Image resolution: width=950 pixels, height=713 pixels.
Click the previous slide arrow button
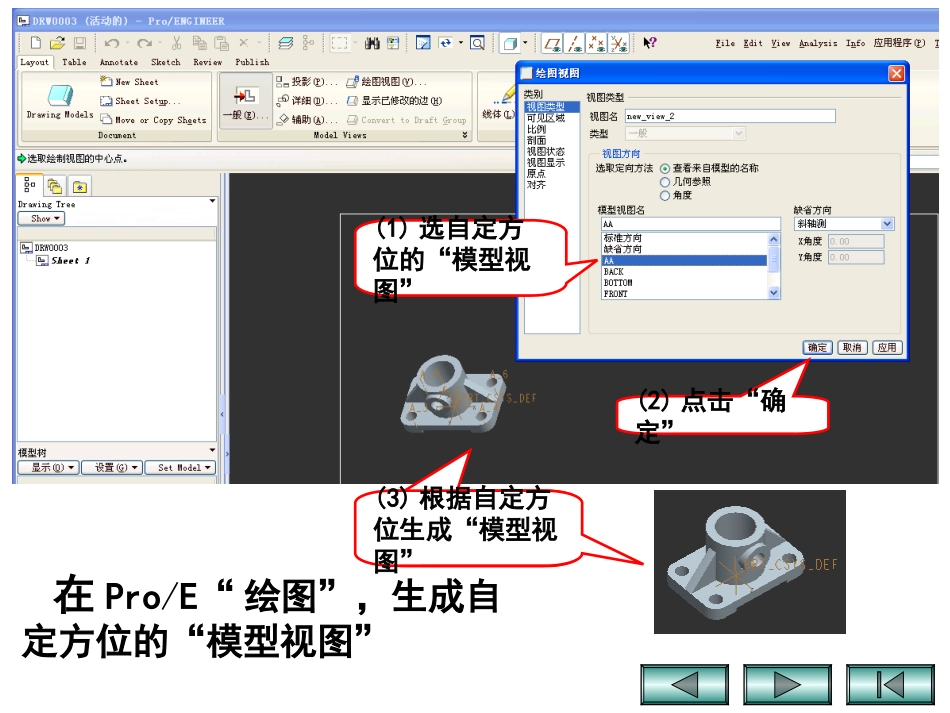pyautogui.click(x=685, y=685)
